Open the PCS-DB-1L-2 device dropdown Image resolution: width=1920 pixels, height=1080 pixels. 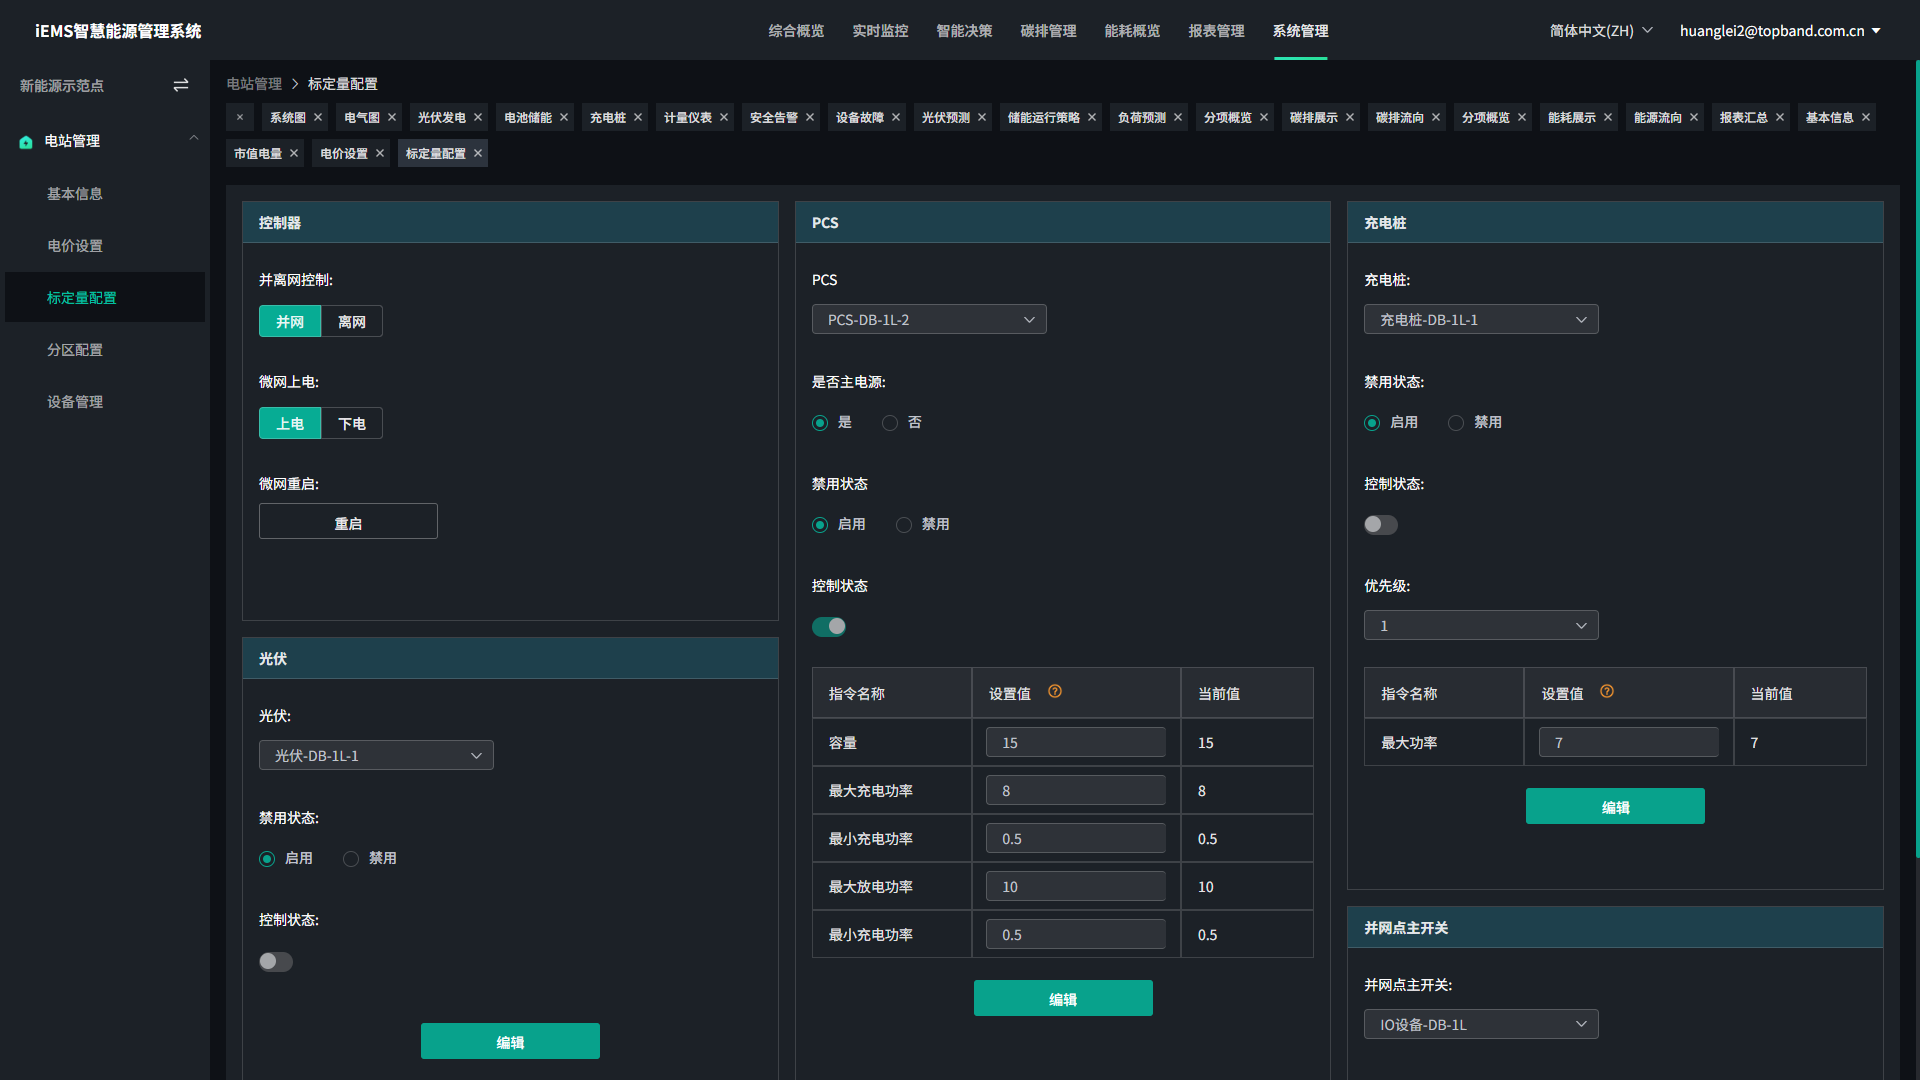pos(928,319)
